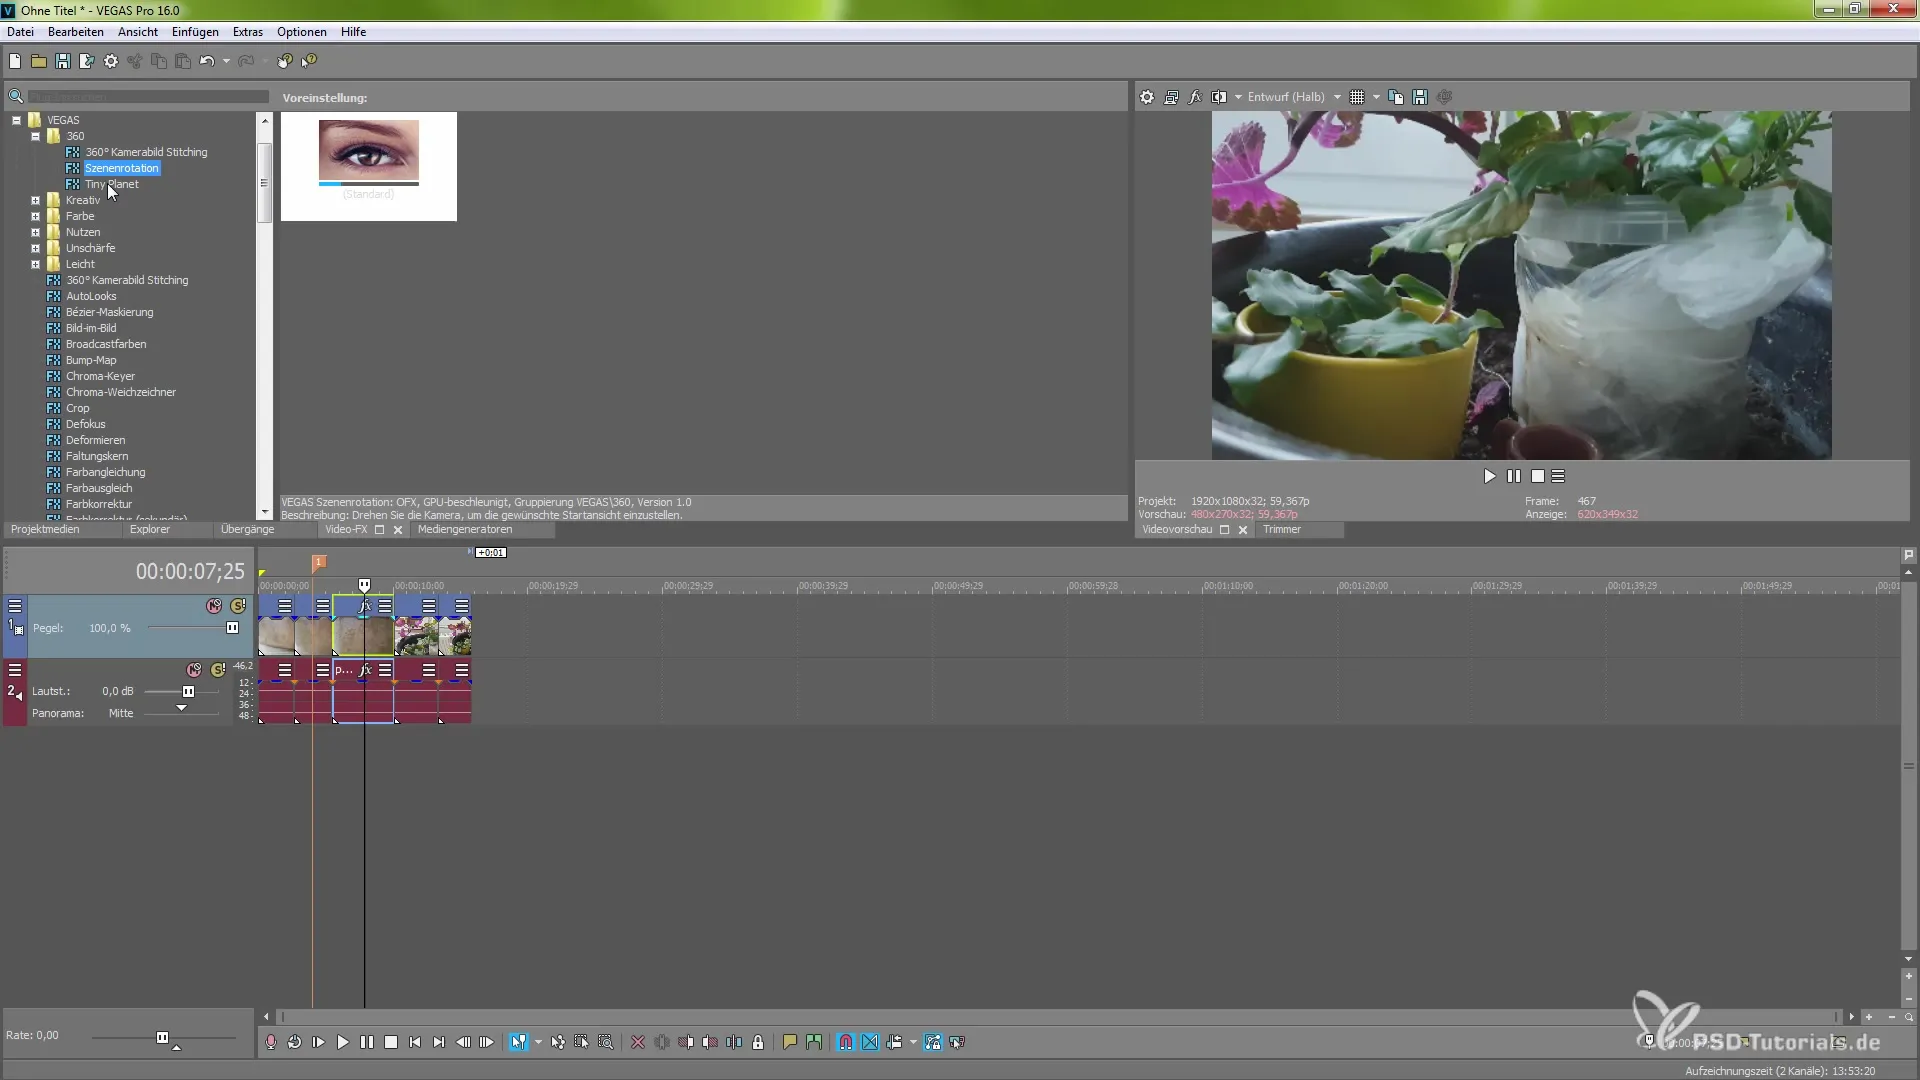The height and width of the screenshot is (1080, 1920).
Task: Open audio track 2 hamburger menu
Action: pyautogui.click(x=15, y=670)
